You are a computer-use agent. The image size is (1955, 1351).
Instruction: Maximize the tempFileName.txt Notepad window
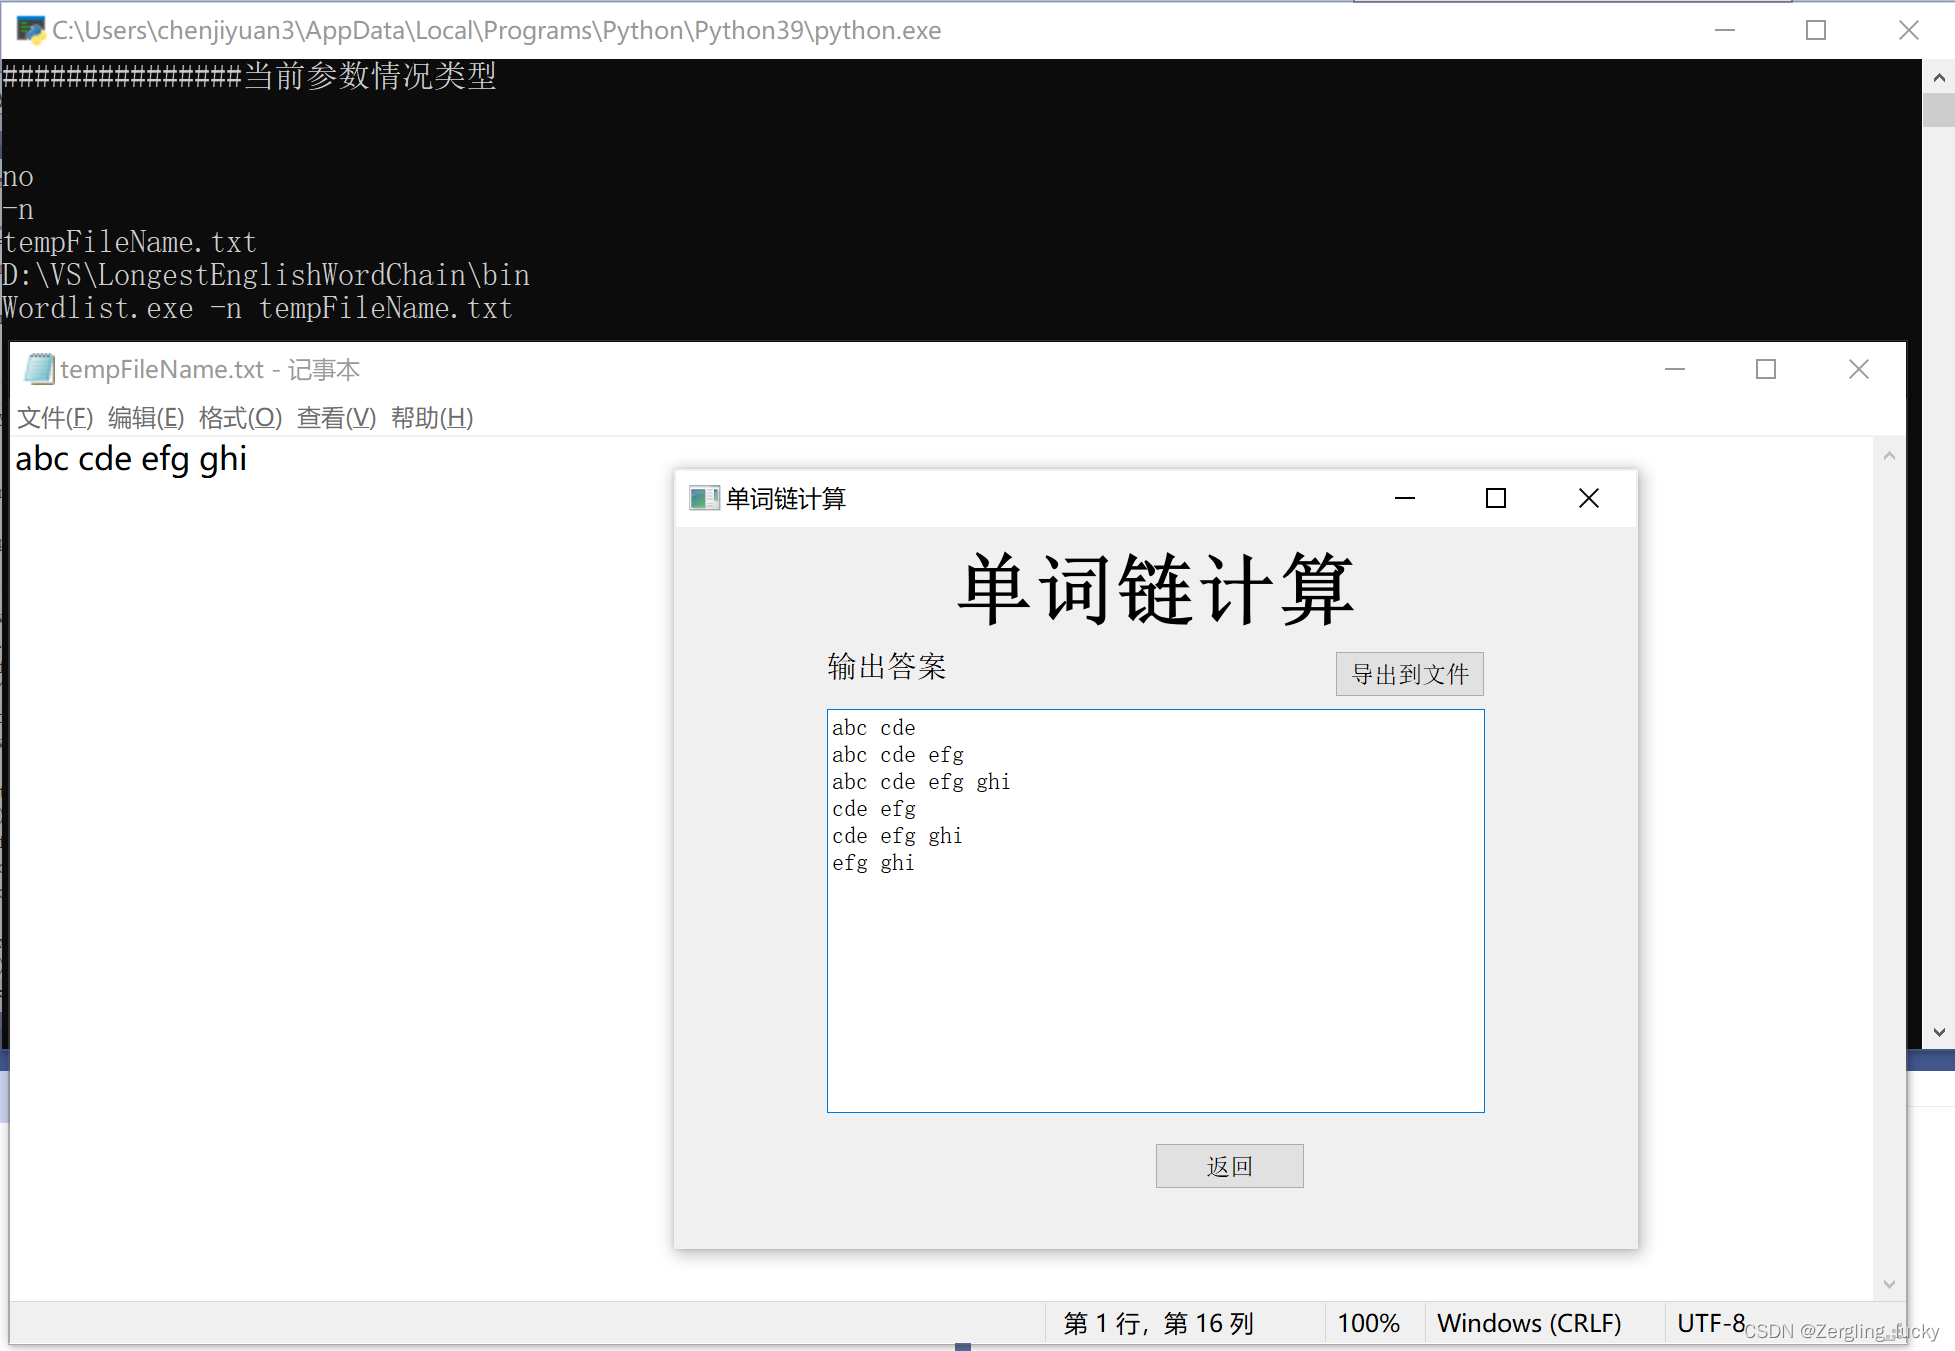pyautogui.click(x=1766, y=369)
